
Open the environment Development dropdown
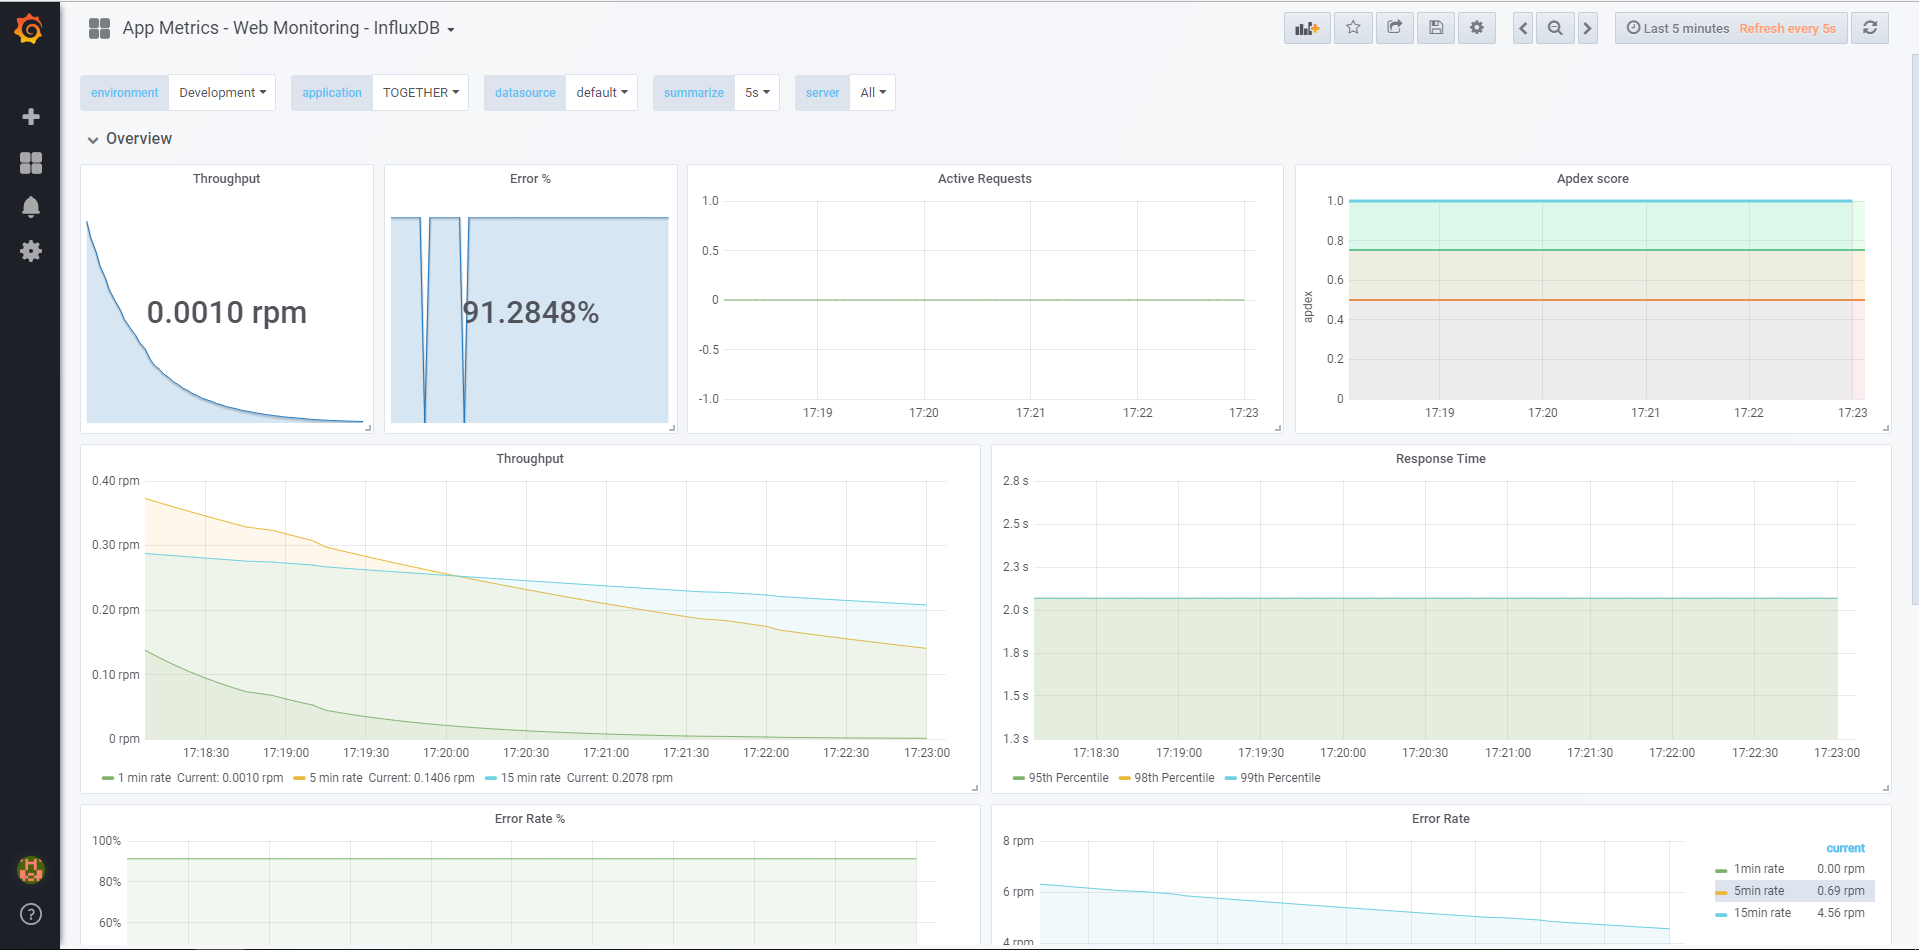point(222,93)
